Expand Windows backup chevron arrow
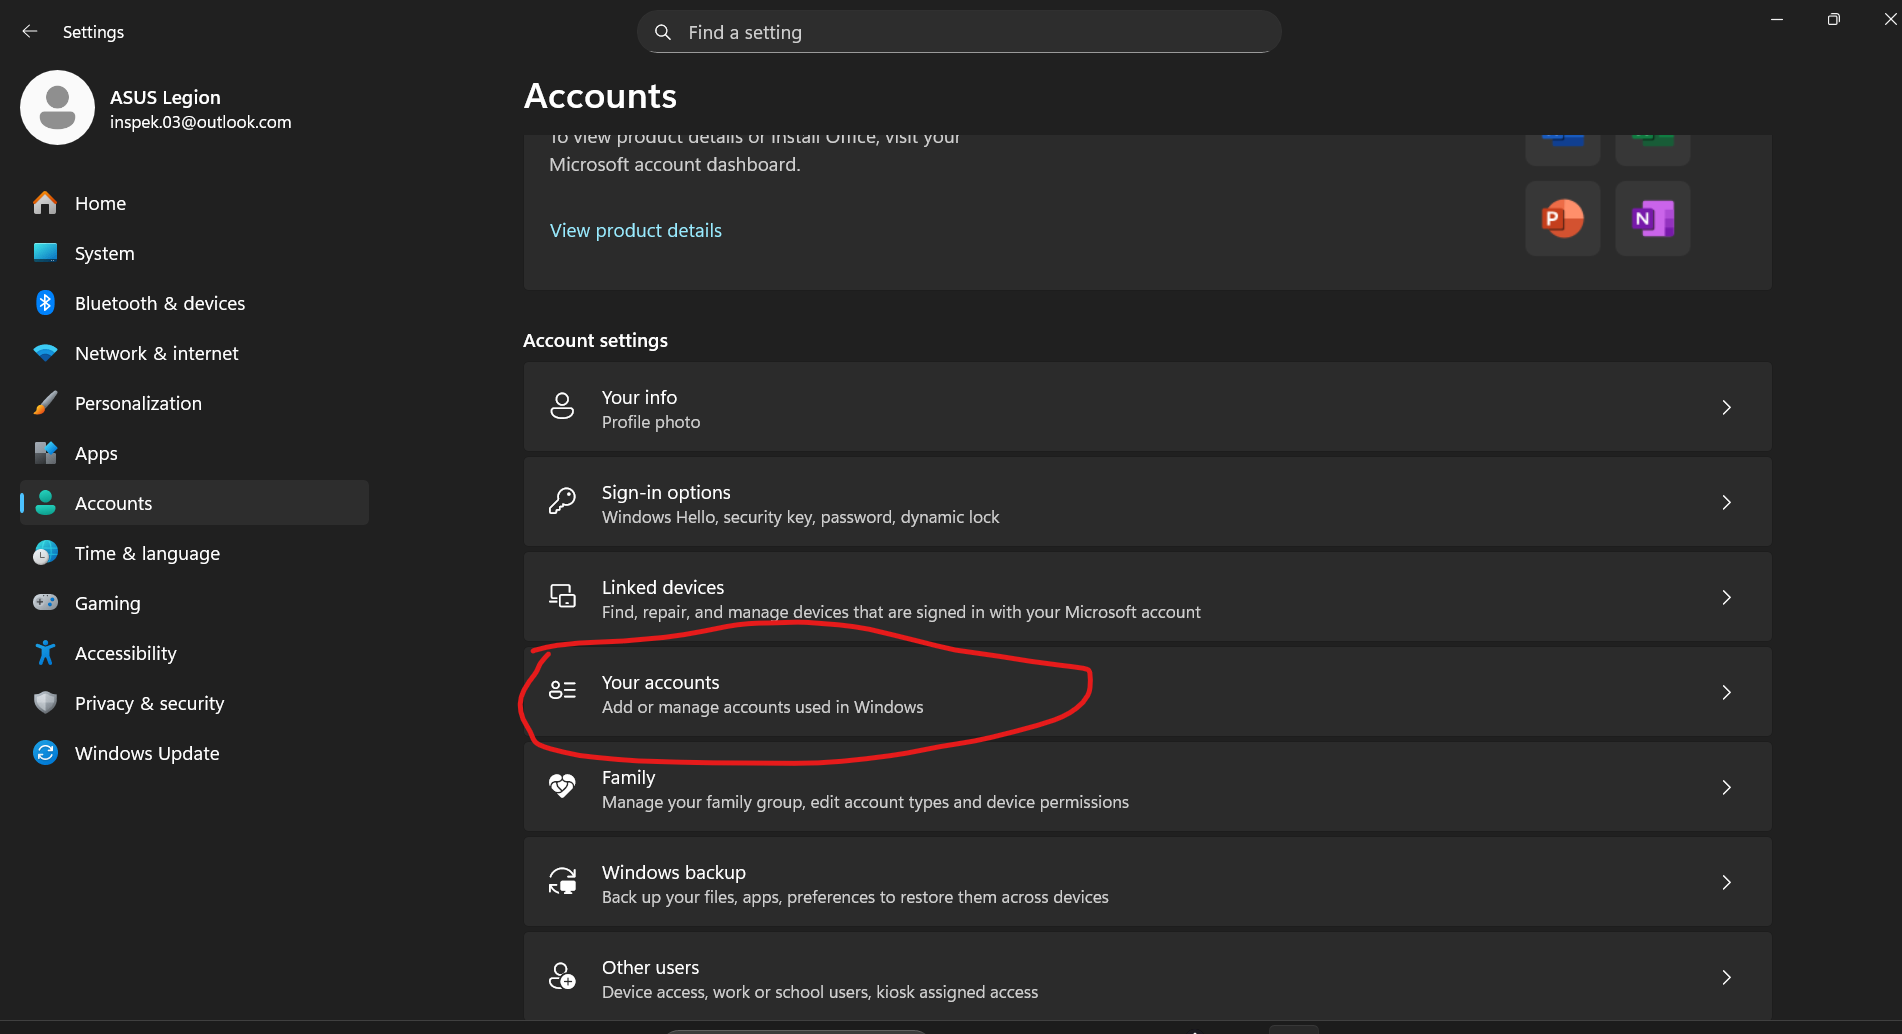This screenshot has height=1034, width=1902. 1726,882
